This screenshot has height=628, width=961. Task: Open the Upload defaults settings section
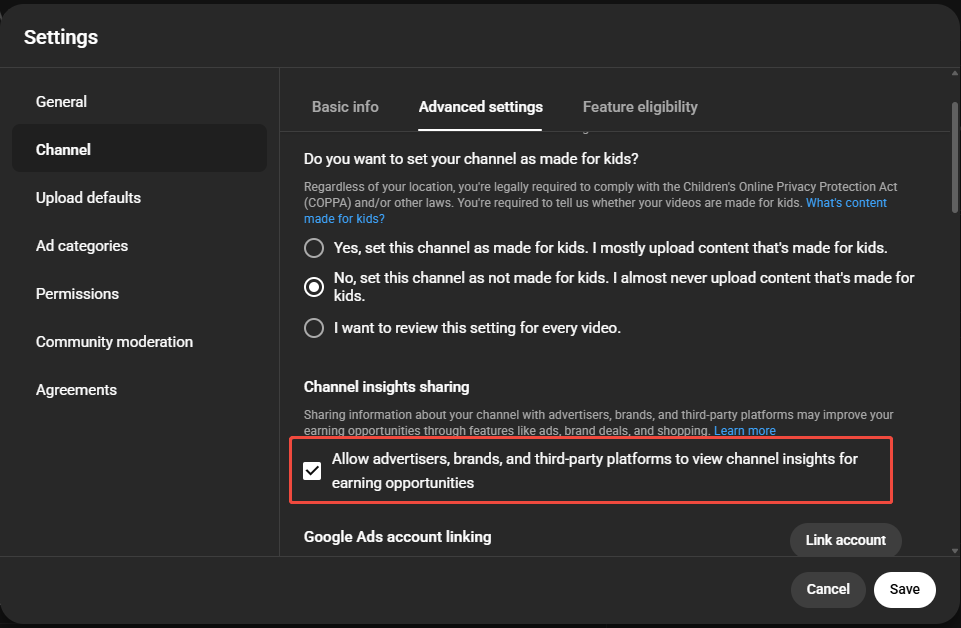point(88,197)
